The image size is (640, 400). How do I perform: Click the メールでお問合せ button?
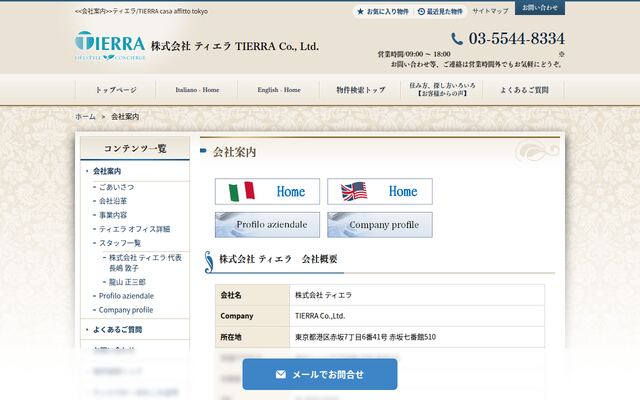320,374
